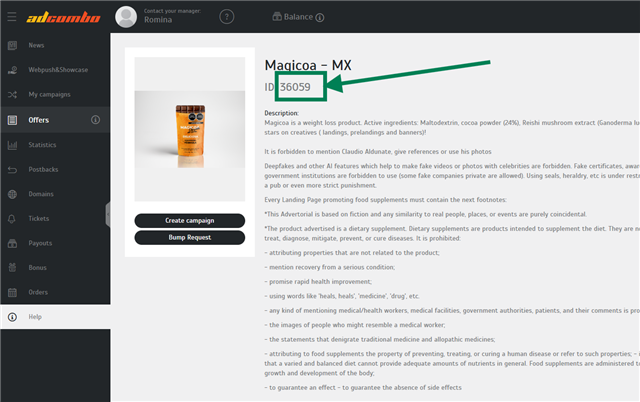Open the Statistics page

pos(55,145)
